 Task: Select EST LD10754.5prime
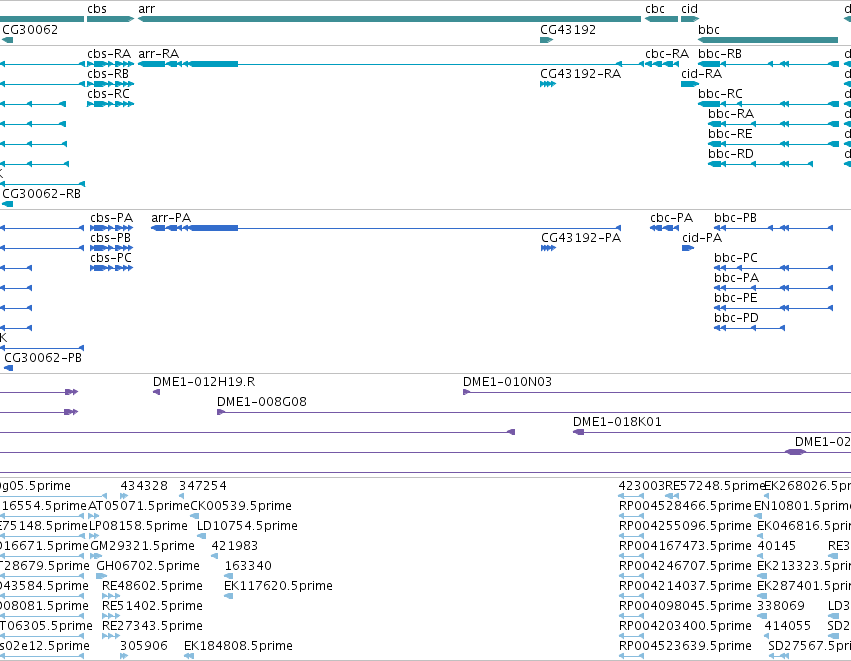pos(201,536)
